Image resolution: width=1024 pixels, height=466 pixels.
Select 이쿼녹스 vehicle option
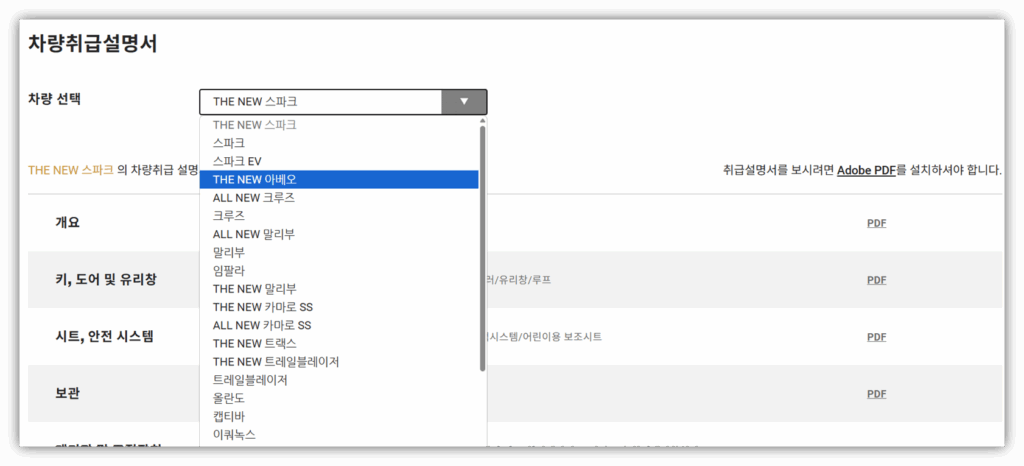(339, 435)
